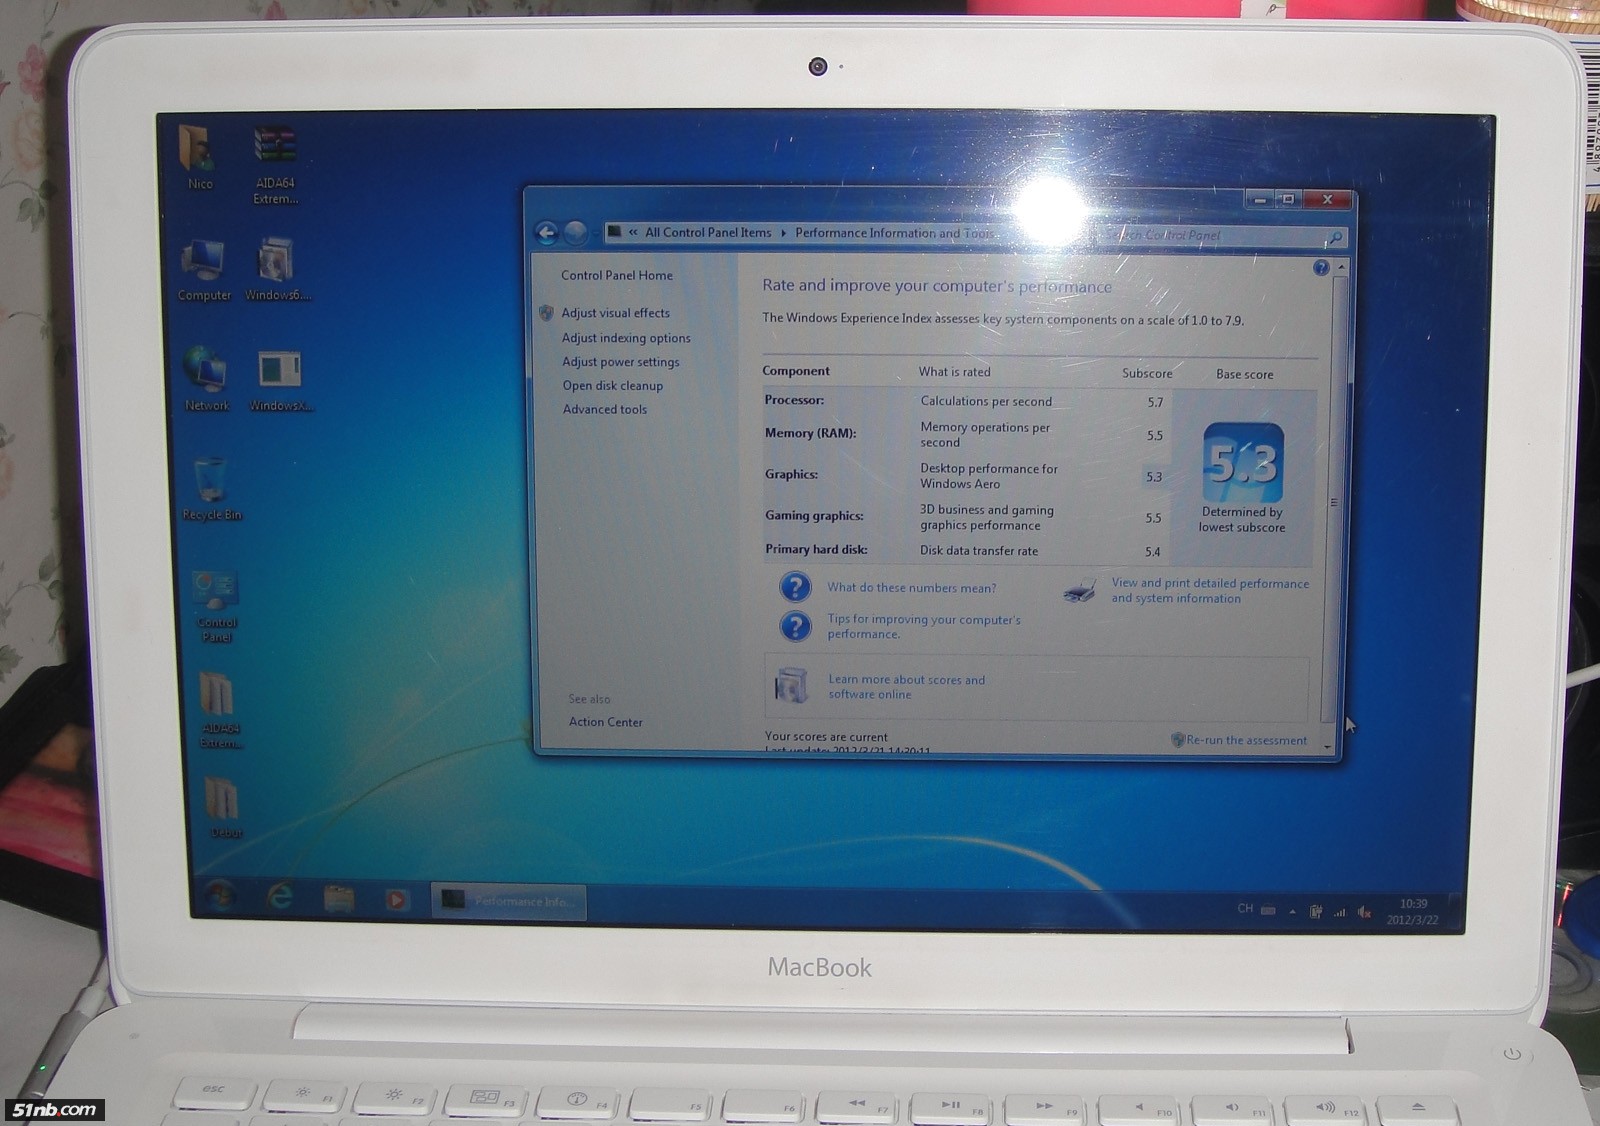1600x1126 pixels.
Task: Launch Internet Explorer from the taskbar
Action: 279,896
